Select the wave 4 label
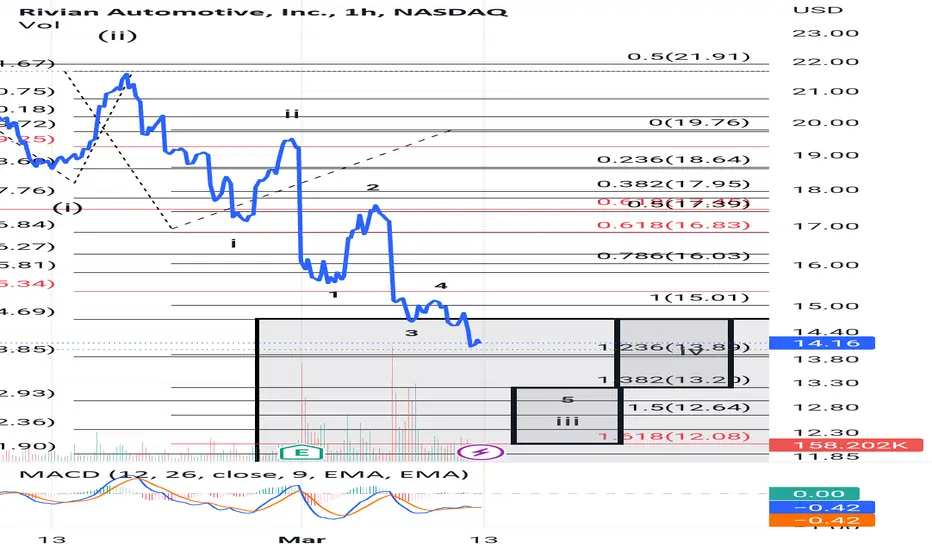Screen dimensions: 932x550 pyautogui.click(x=440, y=285)
